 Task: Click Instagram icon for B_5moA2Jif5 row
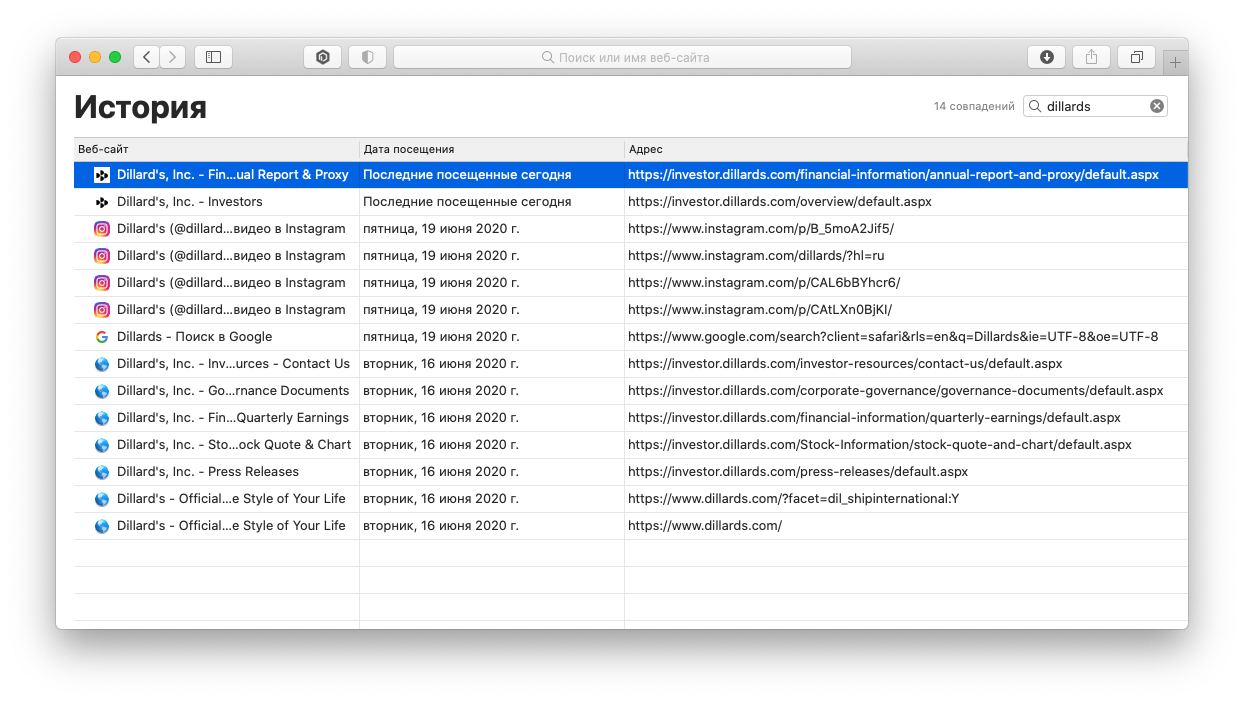(x=102, y=229)
